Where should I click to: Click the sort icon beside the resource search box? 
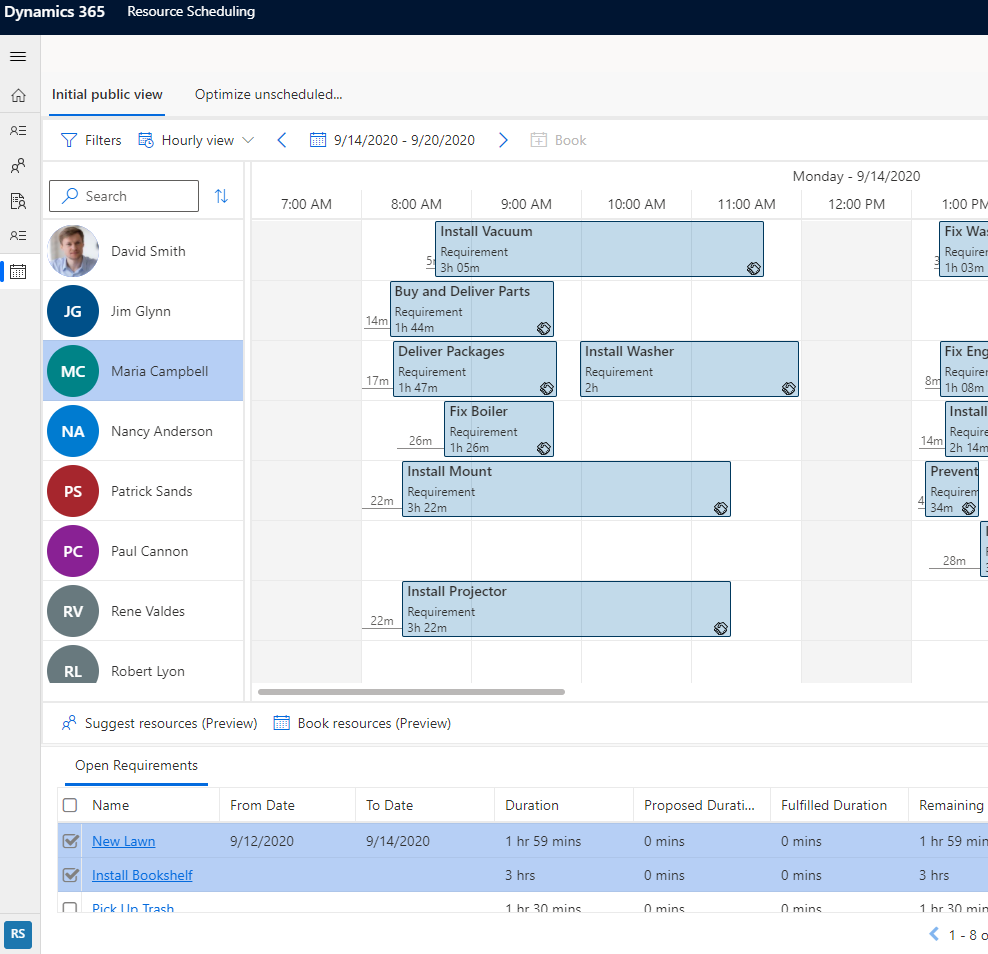[x=221, y=197]
